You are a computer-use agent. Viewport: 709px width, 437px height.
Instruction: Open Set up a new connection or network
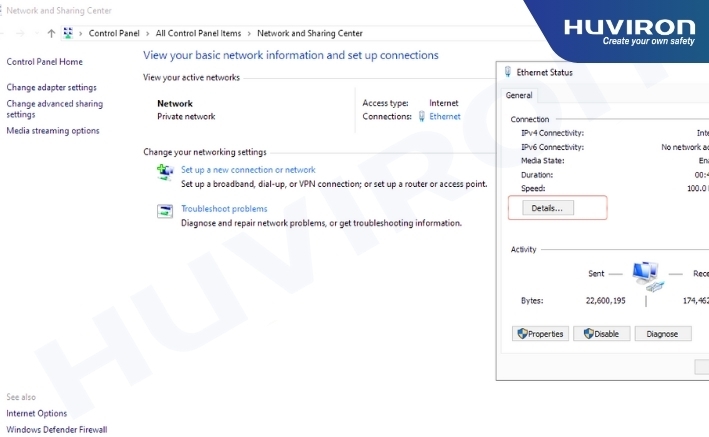(248, 170)
